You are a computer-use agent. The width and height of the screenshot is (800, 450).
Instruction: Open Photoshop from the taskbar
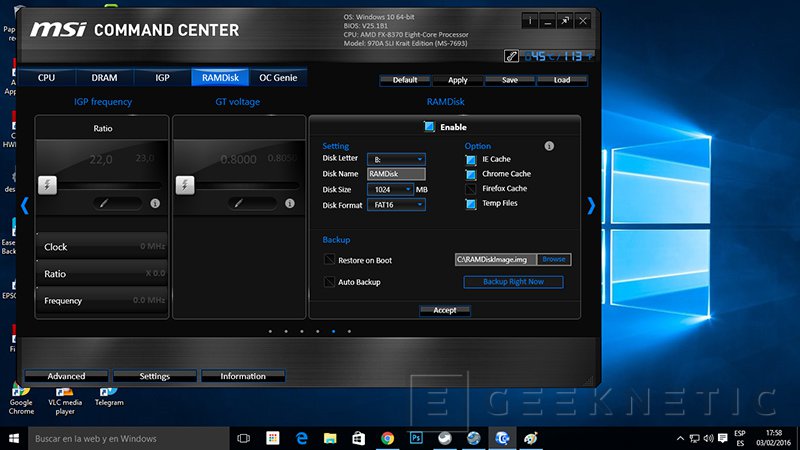(416, 438)
